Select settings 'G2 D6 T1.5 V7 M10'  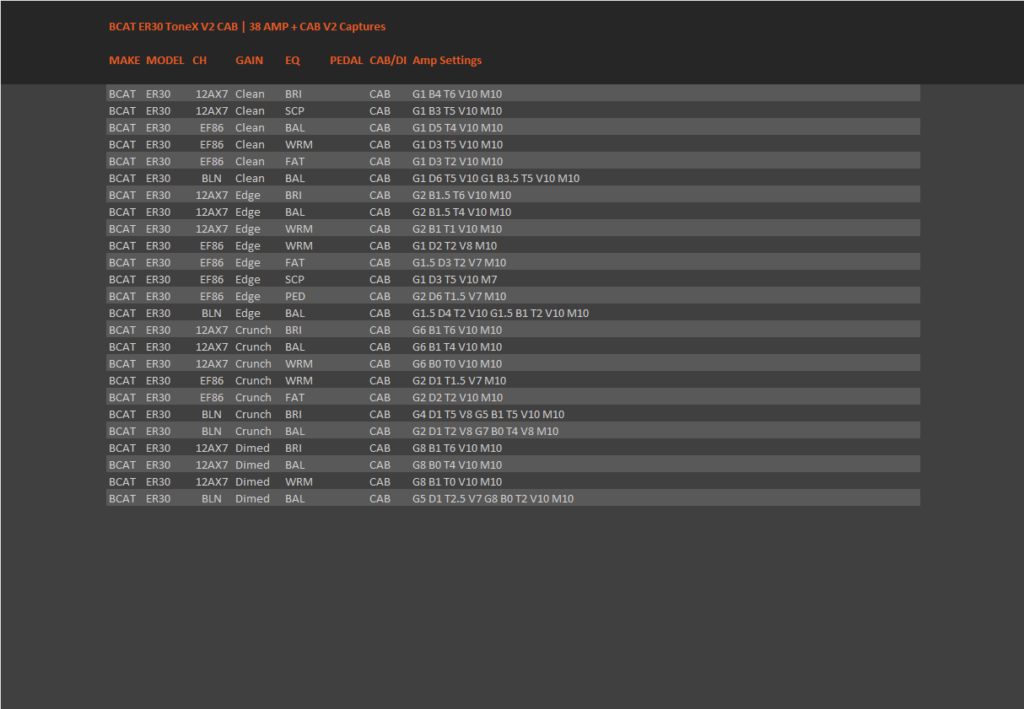(458, 296)
